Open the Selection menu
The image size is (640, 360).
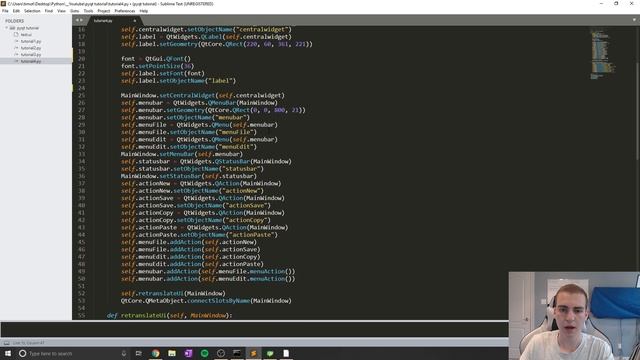pyautogui.click(x=32, y=11)
